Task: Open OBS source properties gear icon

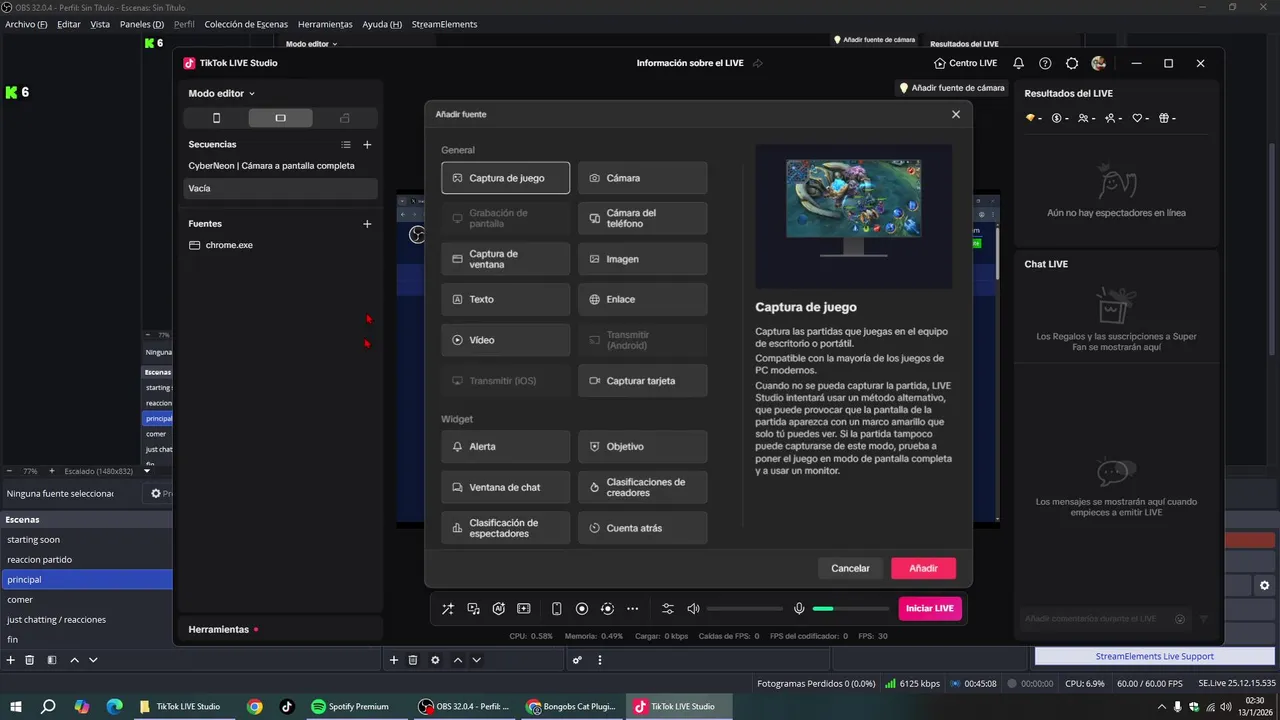Action: pos(435,660)
